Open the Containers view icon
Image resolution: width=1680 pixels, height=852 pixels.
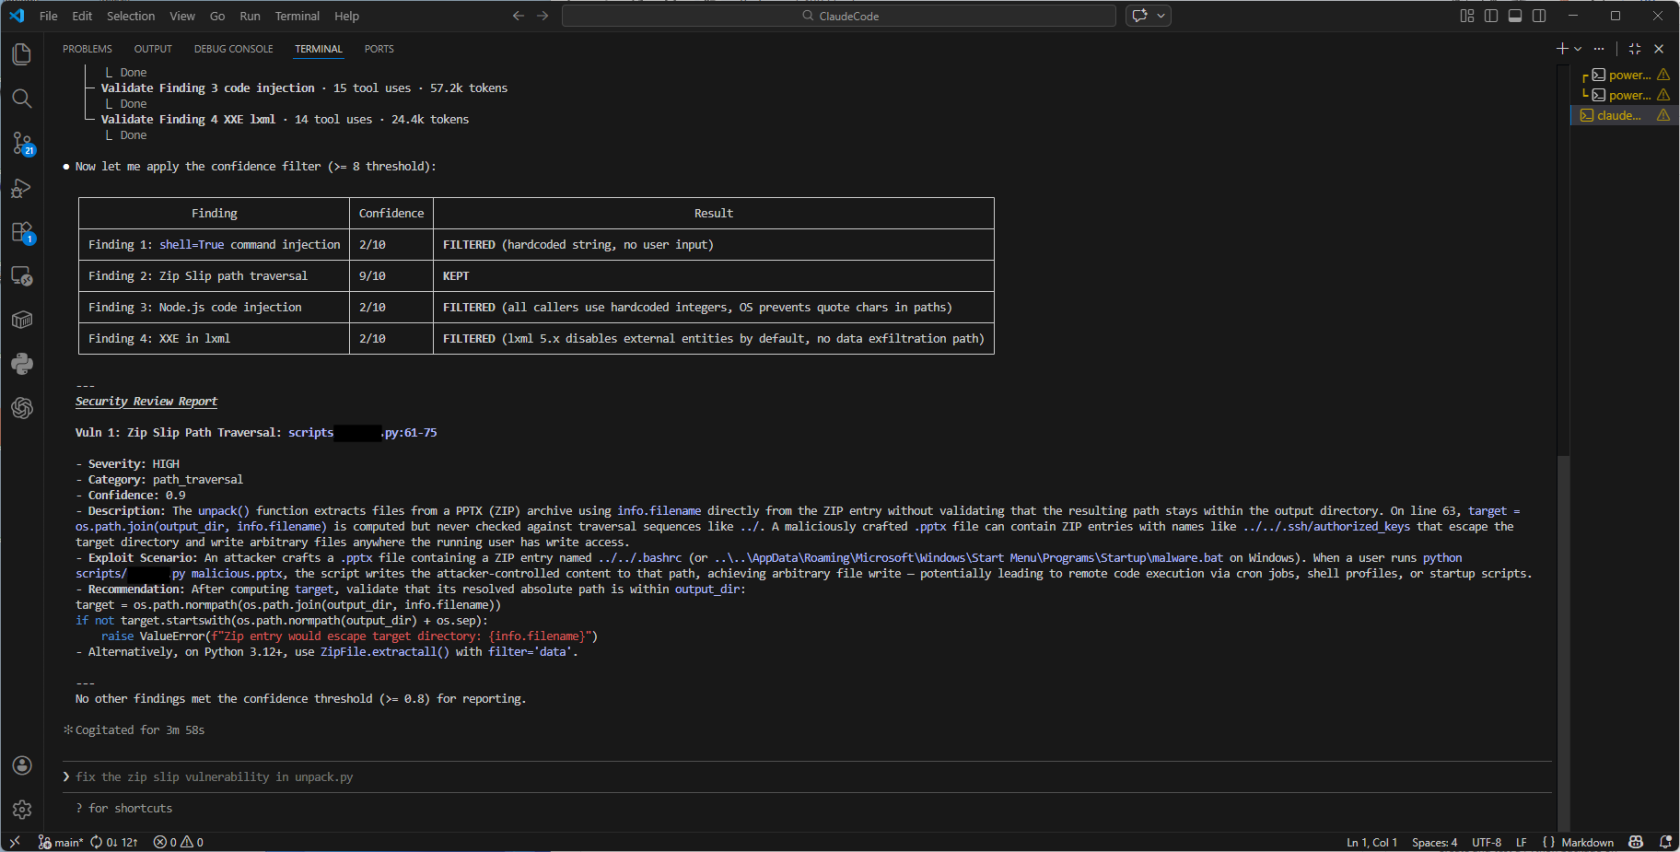[x=21, y=320]
